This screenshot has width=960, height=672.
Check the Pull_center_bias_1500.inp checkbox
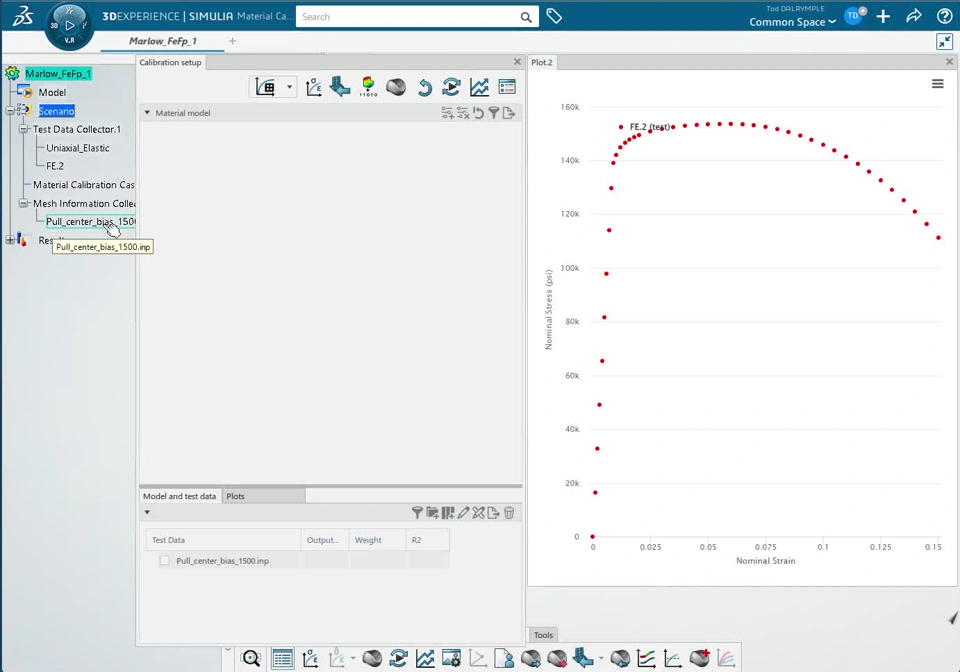pos(165,561)
